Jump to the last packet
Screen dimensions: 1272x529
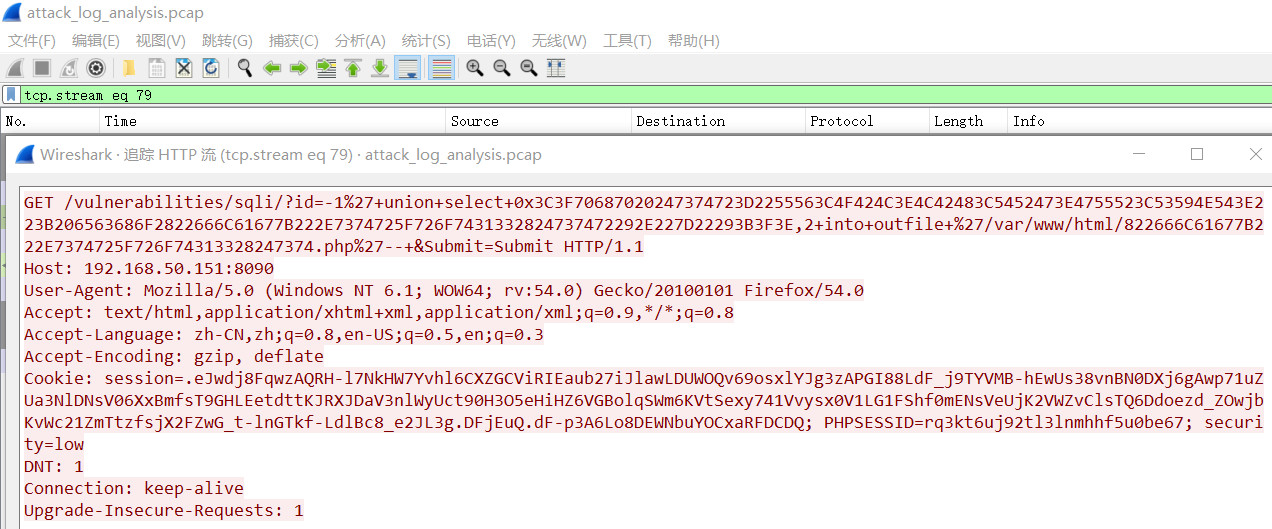pyautogui.click(x=380, y=68)
